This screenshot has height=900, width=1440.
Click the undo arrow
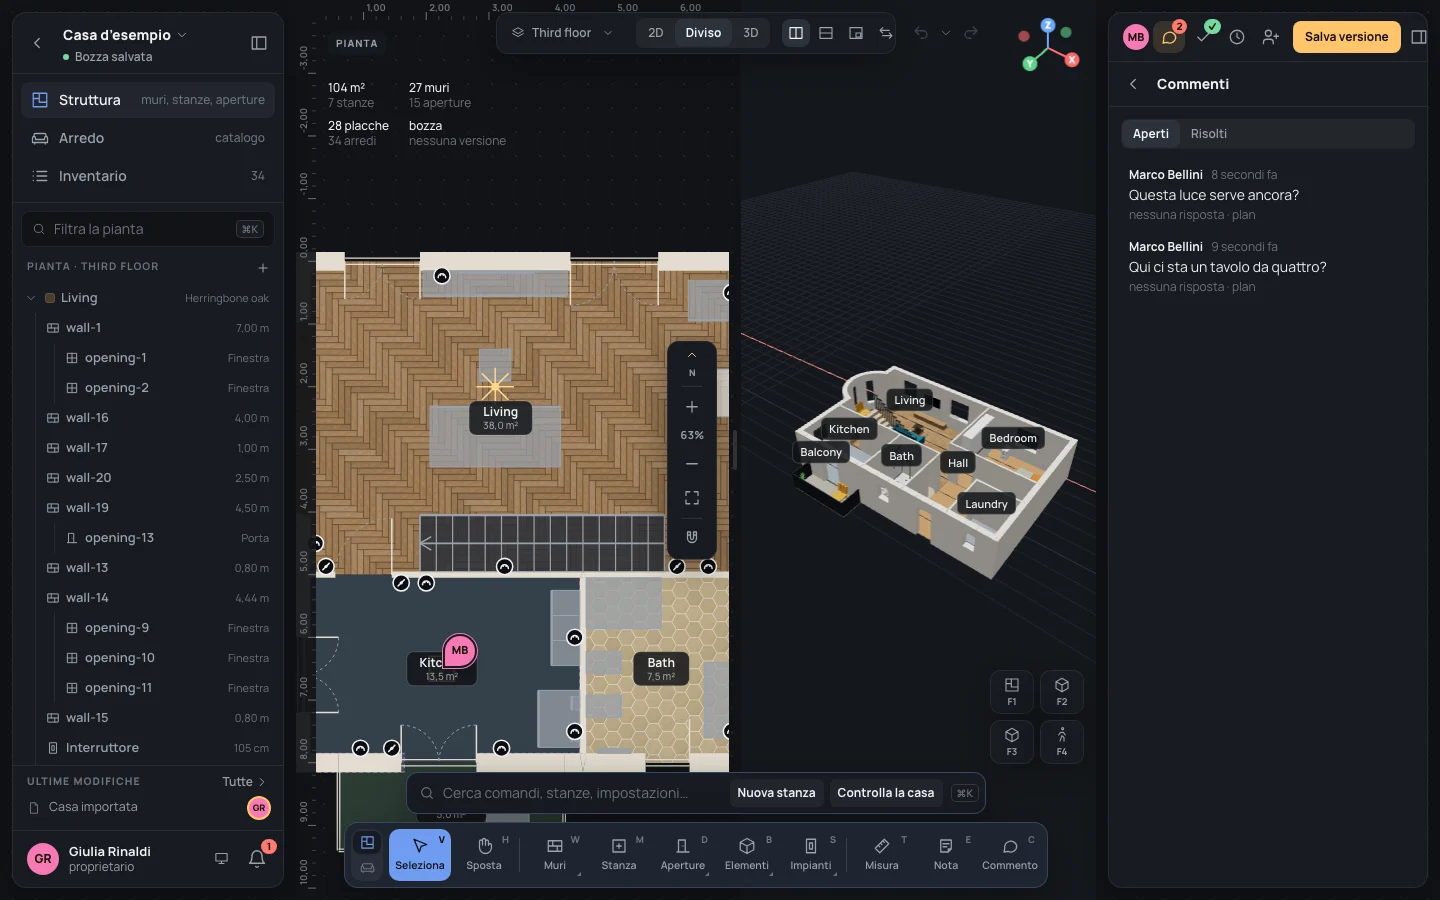click(x=921, y=33)
